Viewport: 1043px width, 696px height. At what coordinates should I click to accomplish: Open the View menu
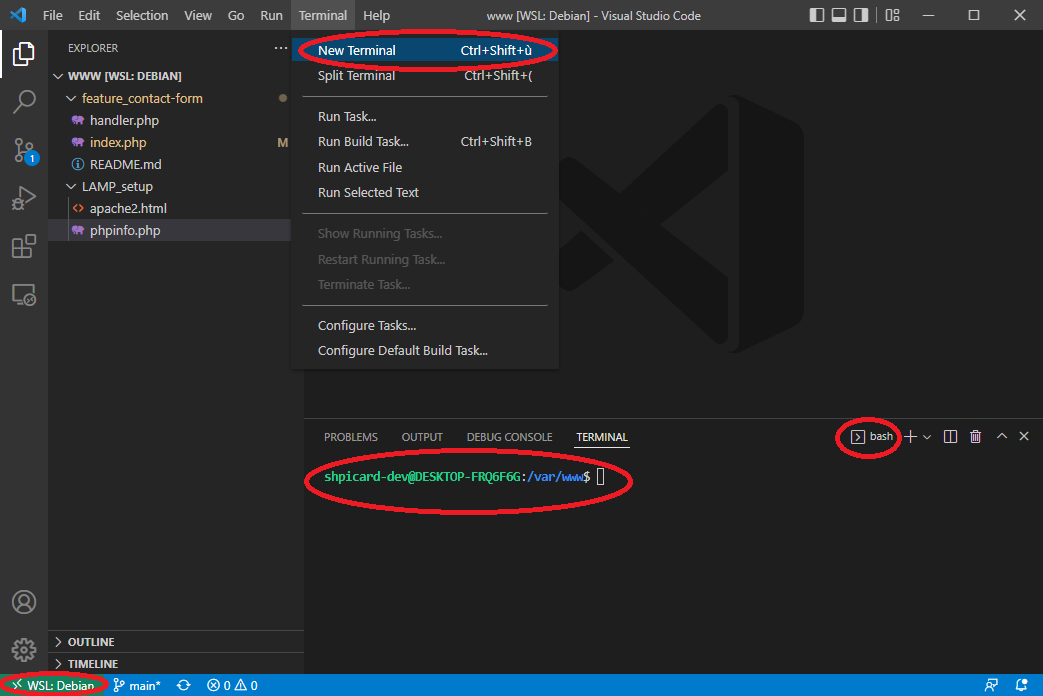(x=198, y=15)
